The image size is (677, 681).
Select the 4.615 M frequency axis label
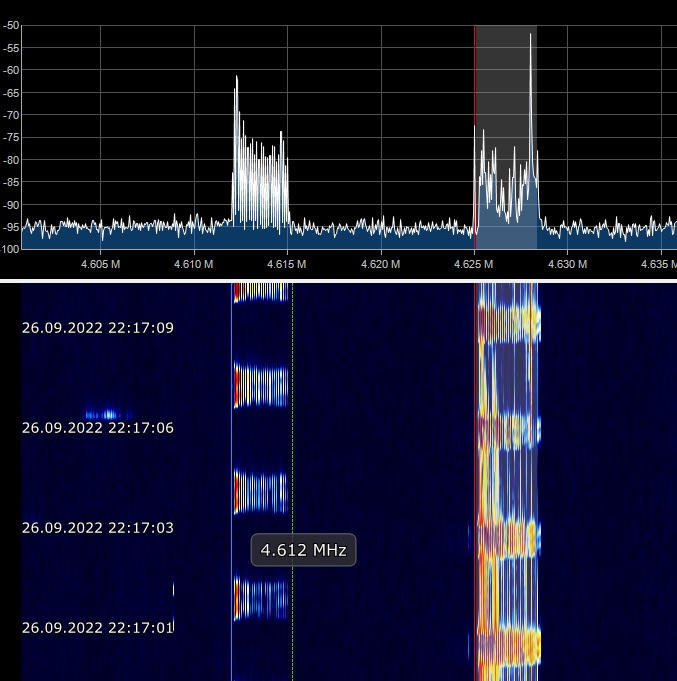coord(287,264)
